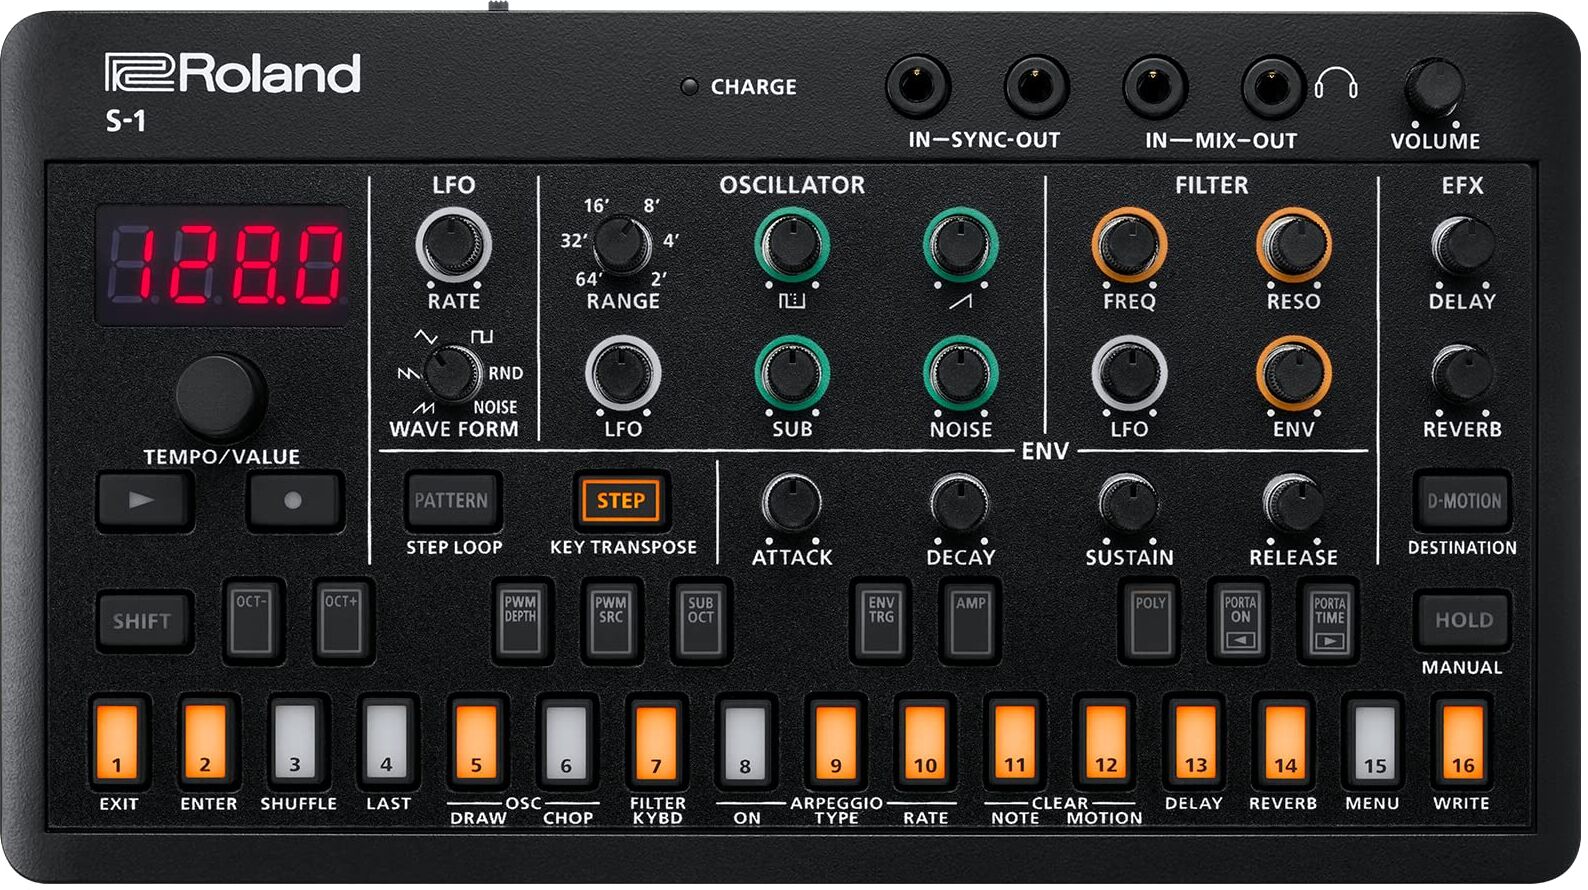Click the oscillator LFO knob
This screenshot has width=1588, height=890.
tap(622, 373)
